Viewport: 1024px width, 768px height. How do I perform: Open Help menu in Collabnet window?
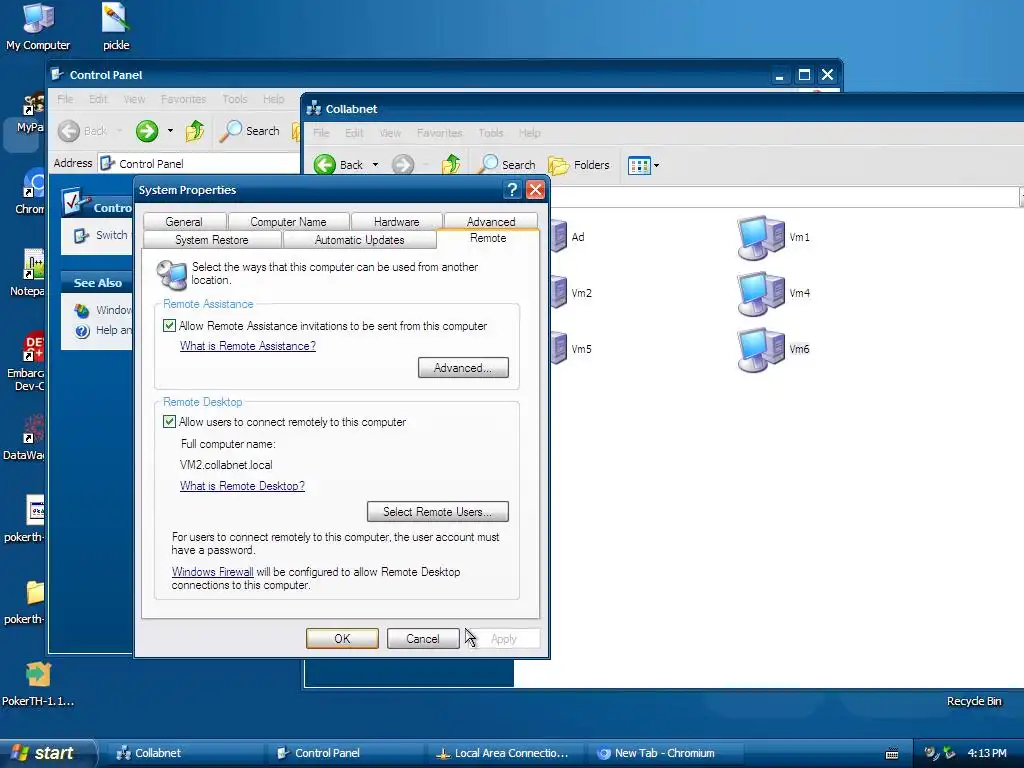[530, 133]
